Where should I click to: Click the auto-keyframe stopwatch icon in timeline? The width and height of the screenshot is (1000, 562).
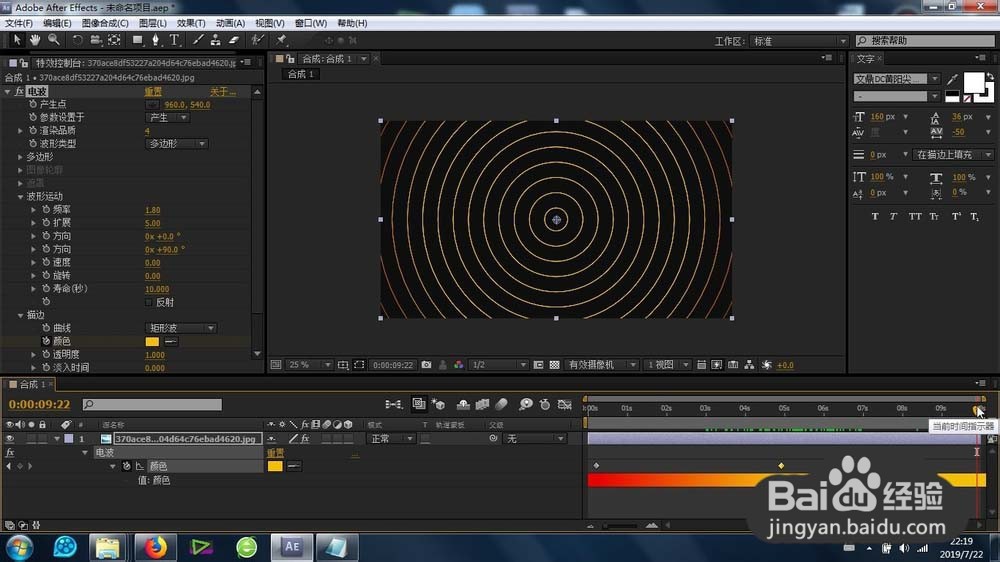point(545,404)
